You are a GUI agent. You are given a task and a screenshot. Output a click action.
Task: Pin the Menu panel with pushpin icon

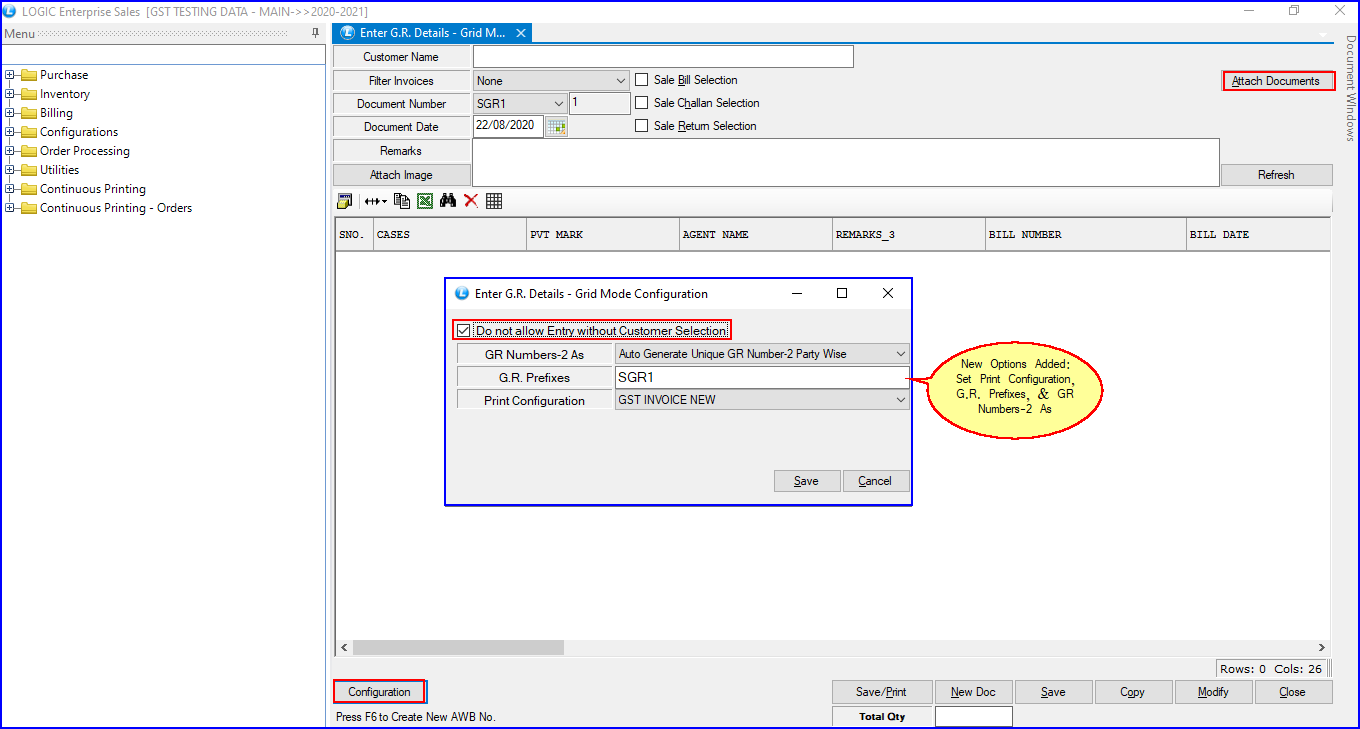[x=316, y=33]
